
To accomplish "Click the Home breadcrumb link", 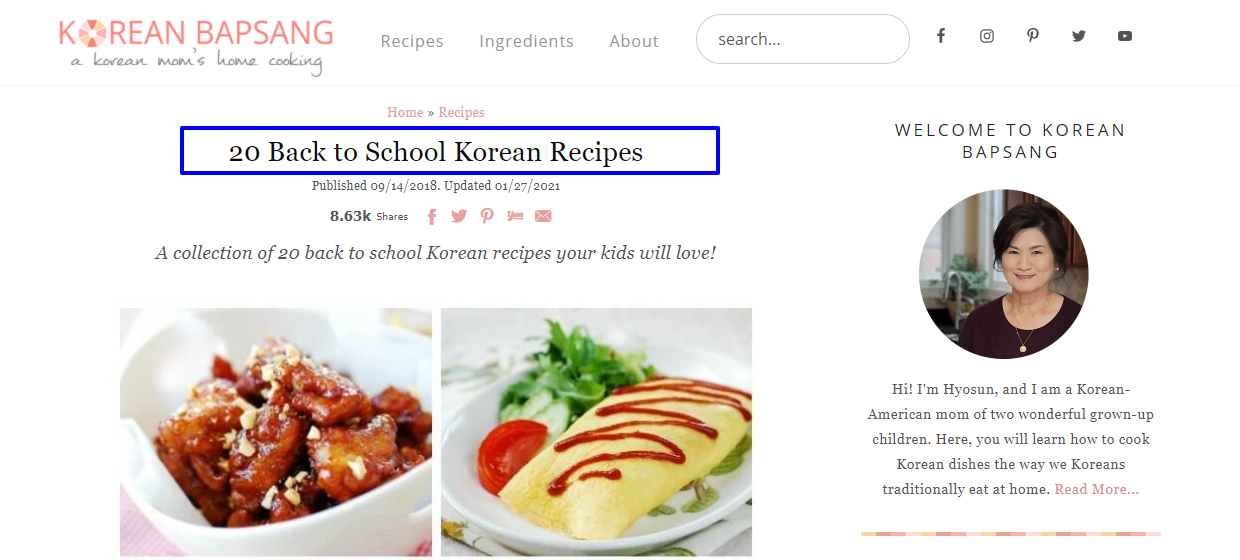I will 405,112.
